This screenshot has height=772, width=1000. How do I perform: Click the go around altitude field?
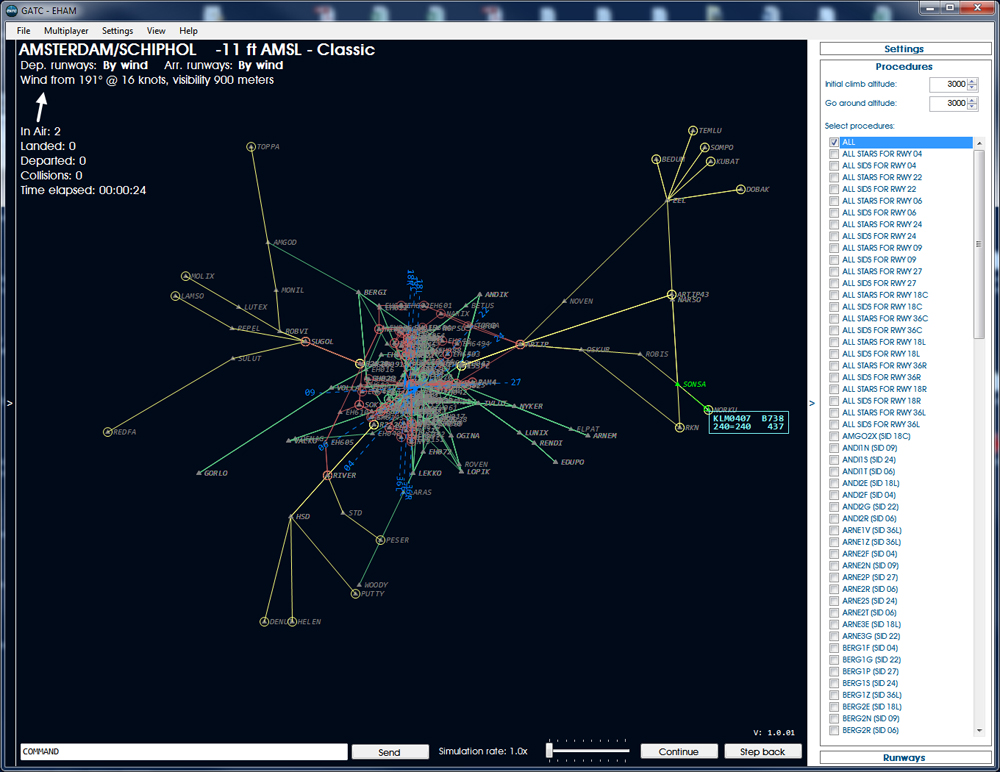(x=948, y=103)
